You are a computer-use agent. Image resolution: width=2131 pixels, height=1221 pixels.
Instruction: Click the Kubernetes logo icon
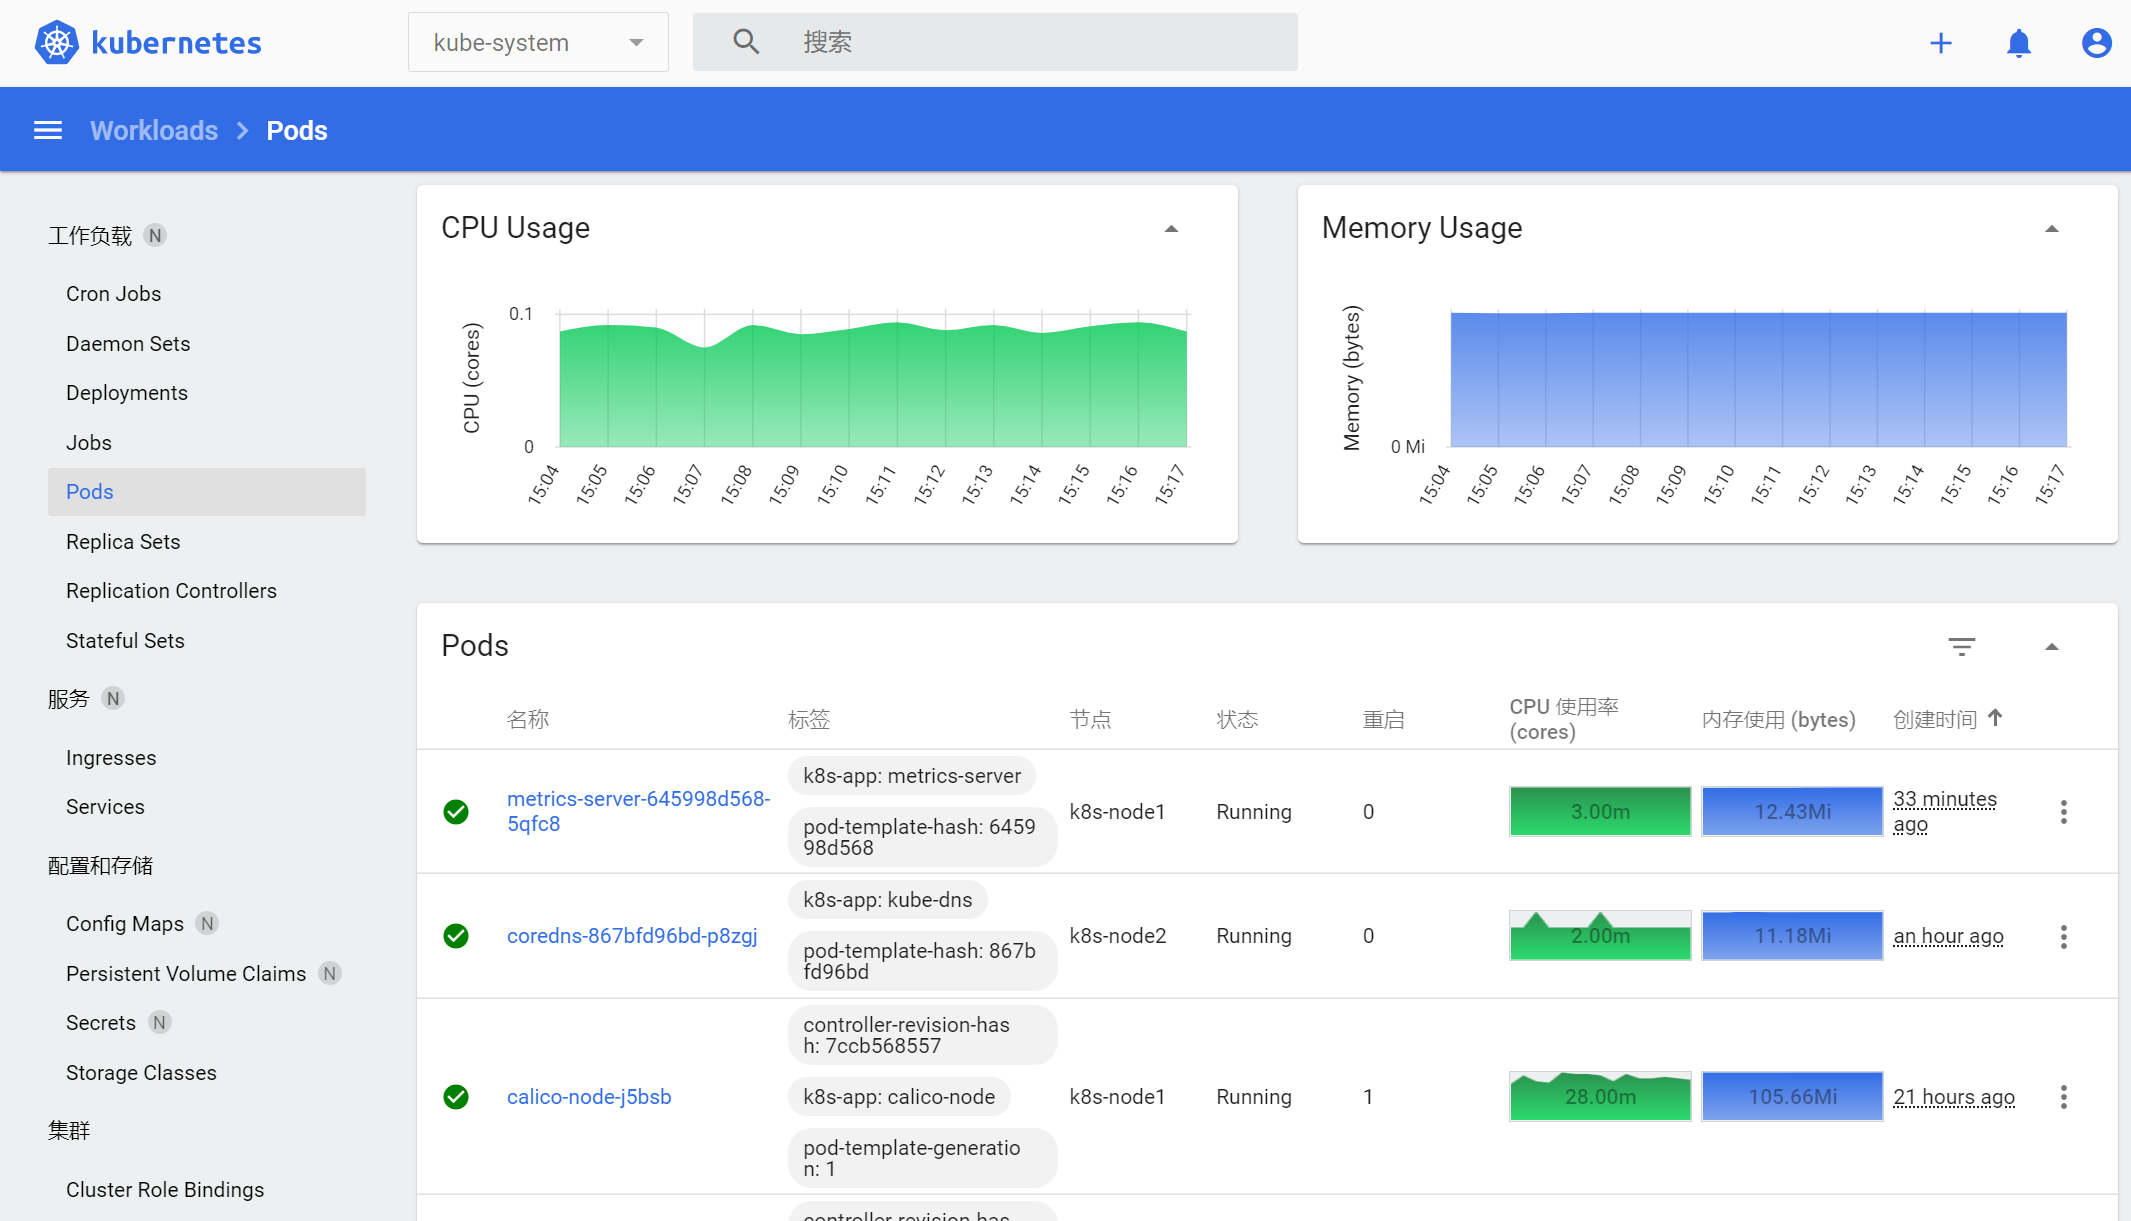[x=57, y=43]
